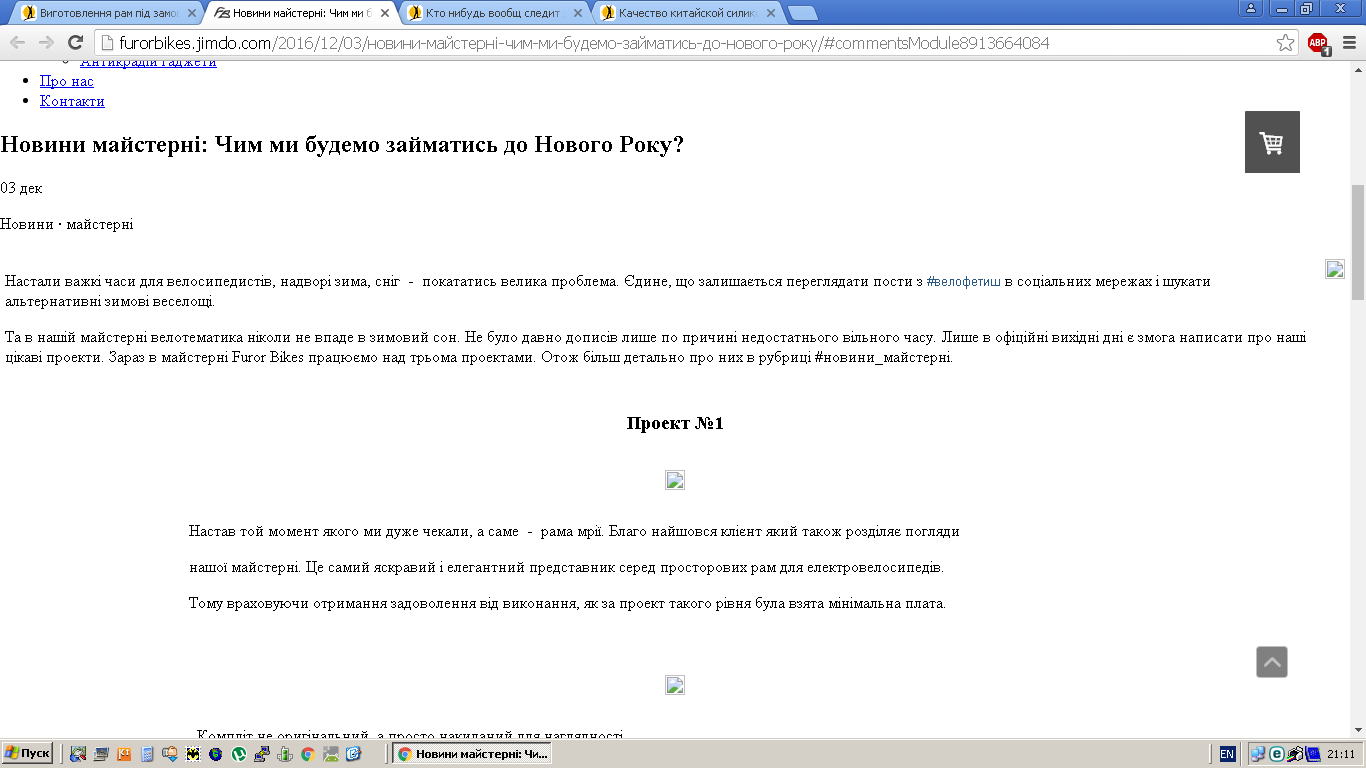Bookmark this page with the star icon
This screenshot has width=1366, height=768.
coord(1285,43)
